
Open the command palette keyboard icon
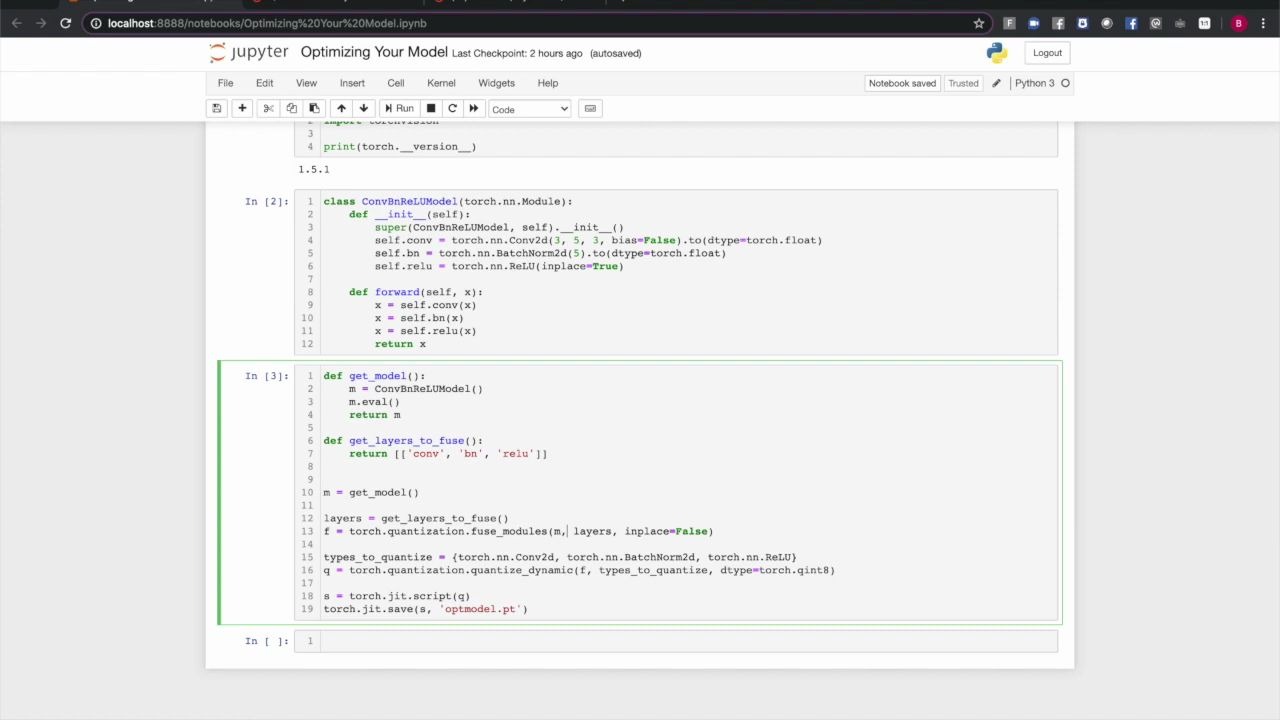click(x=590, y=109)
